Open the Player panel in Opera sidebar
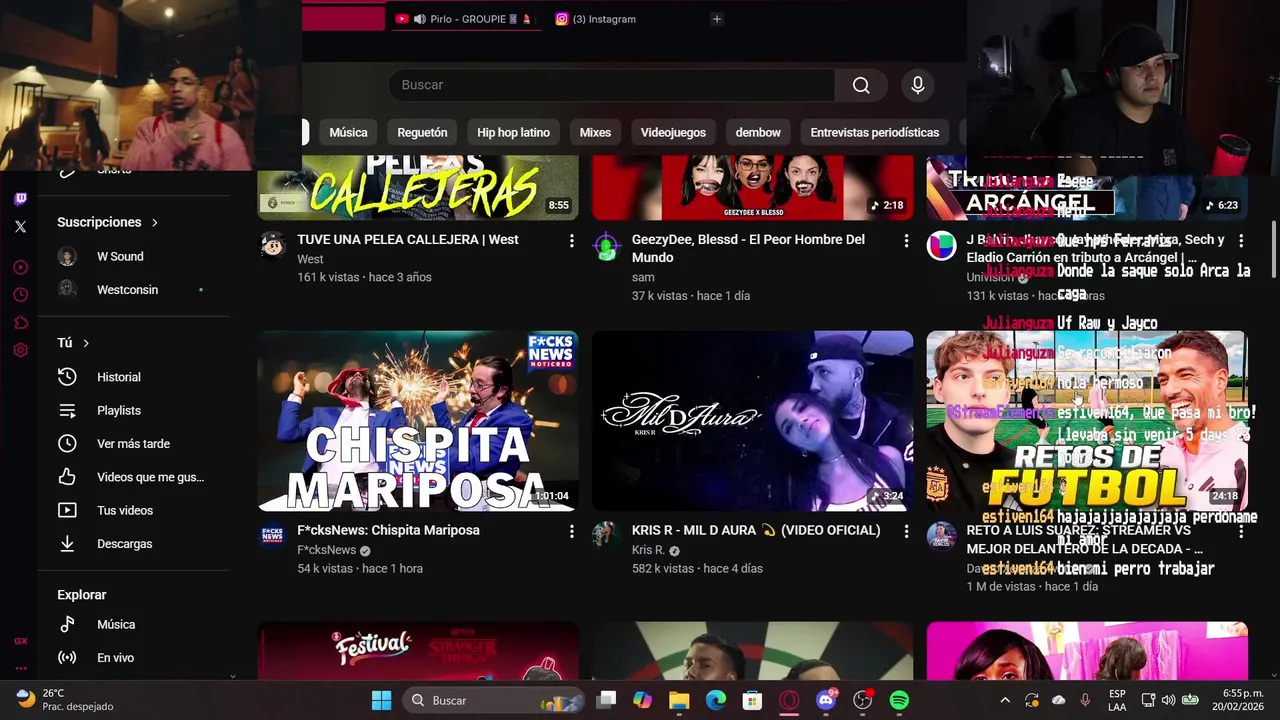1280x720 pixels. tap(20, 268)
